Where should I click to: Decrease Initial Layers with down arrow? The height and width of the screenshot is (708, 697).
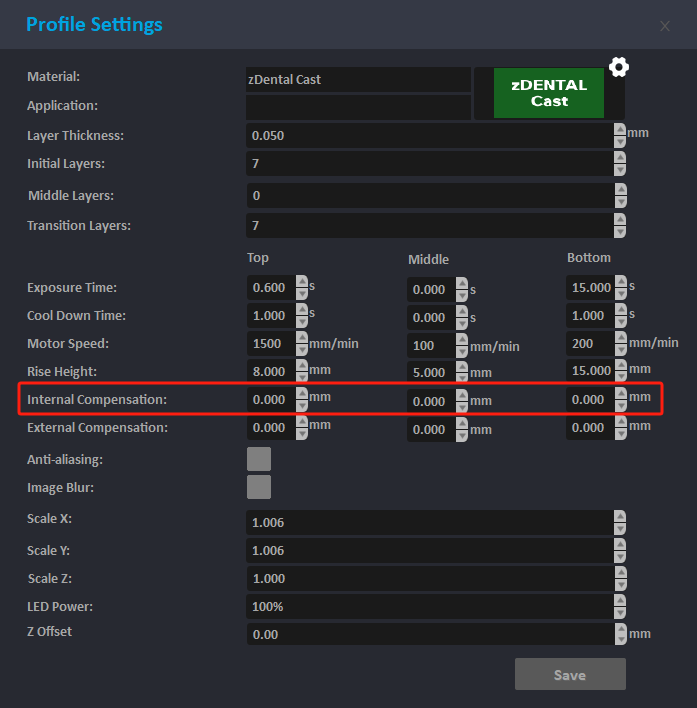(x=620, y=170)
